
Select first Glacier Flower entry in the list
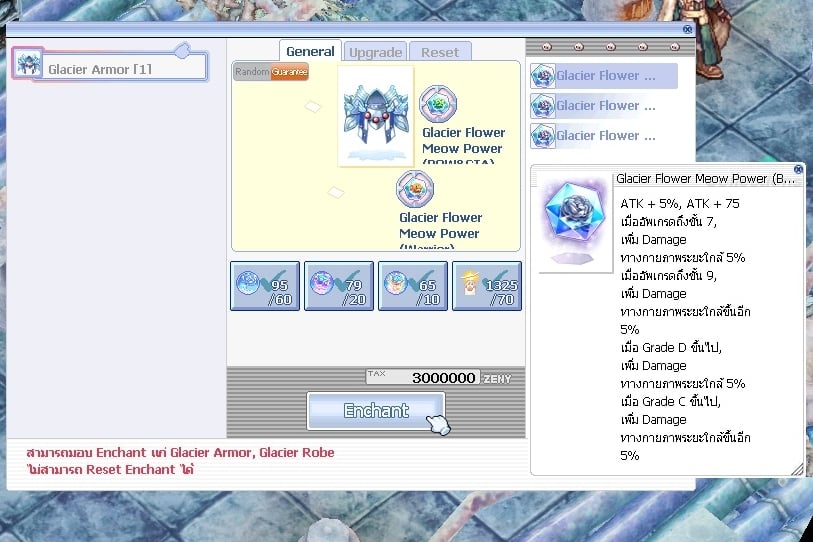point(604,76)
